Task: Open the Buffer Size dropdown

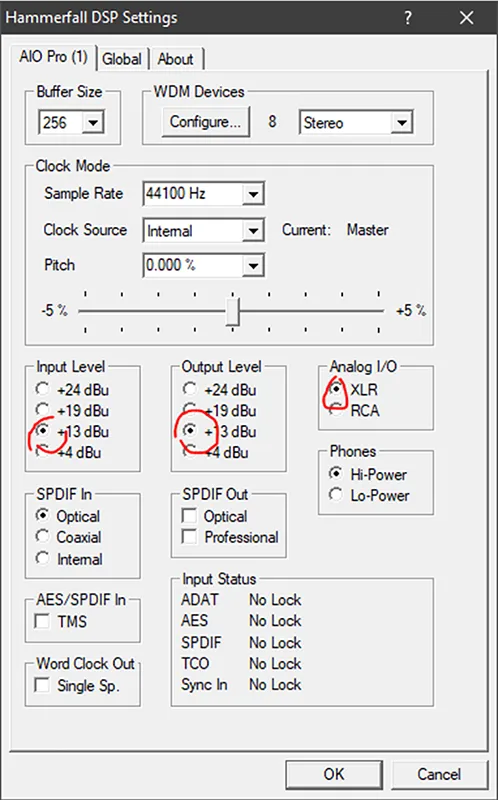Action: (x=93, y=123)
